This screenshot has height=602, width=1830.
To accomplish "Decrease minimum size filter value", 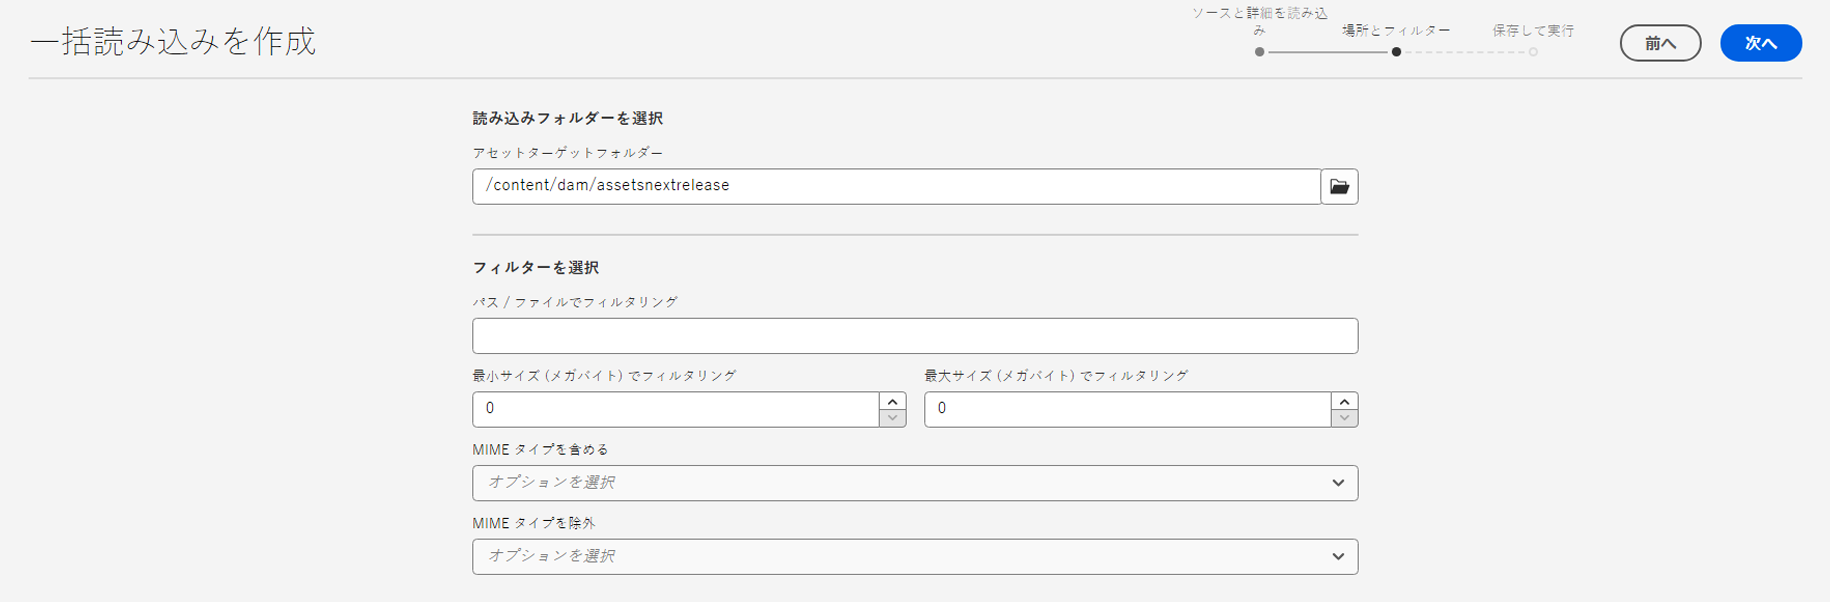I will 892,418.
